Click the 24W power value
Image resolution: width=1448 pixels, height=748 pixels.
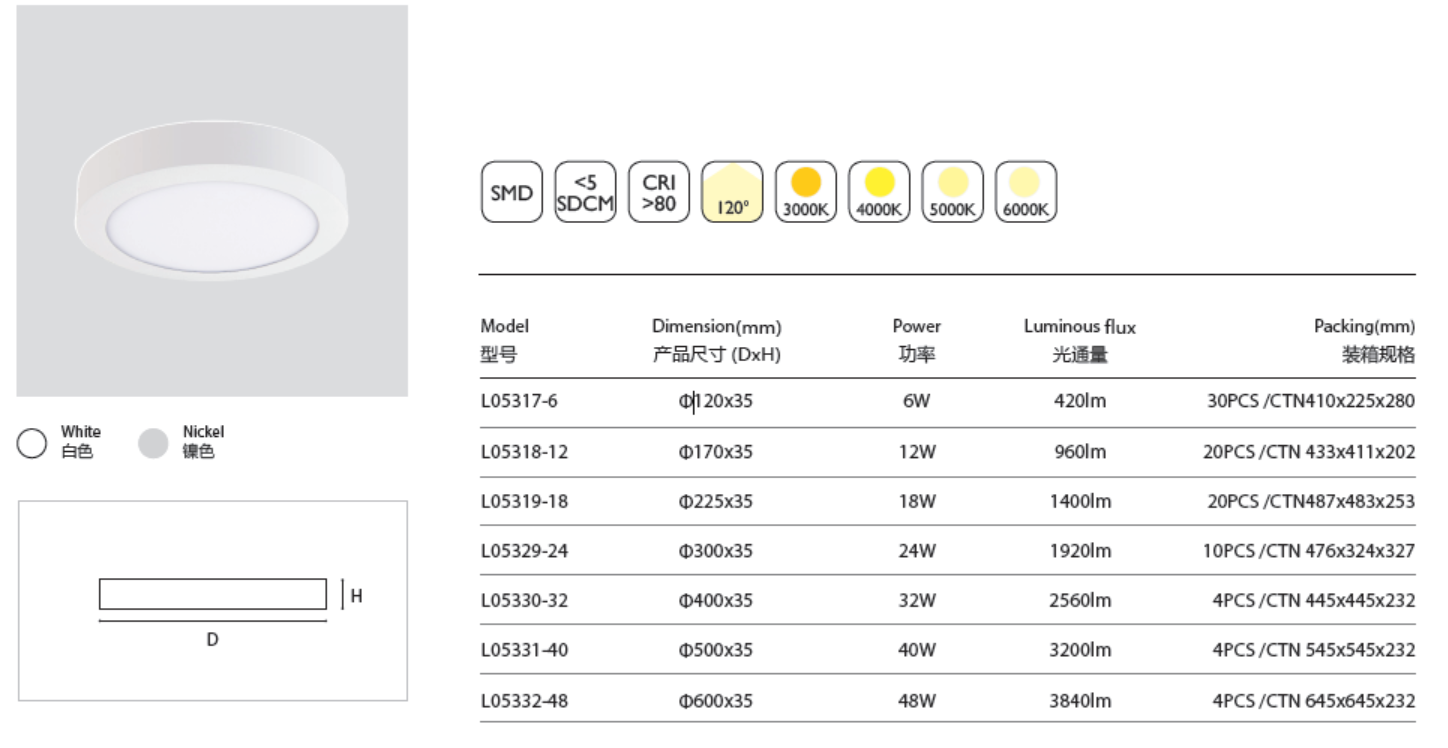pyautogui.click(x=917, y=551)
